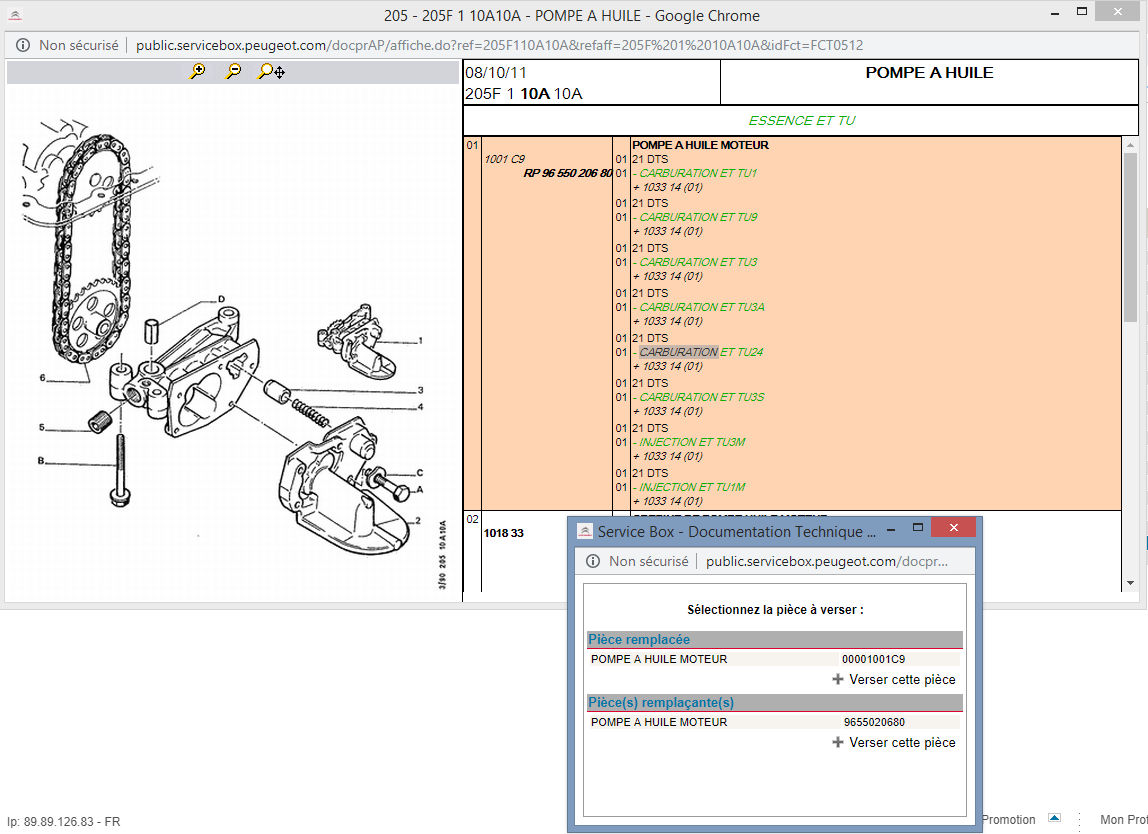The height and width of the screenshot is (834, 1148).
Task: Click site info icon in Service Box popup
Action: (594, 561)
